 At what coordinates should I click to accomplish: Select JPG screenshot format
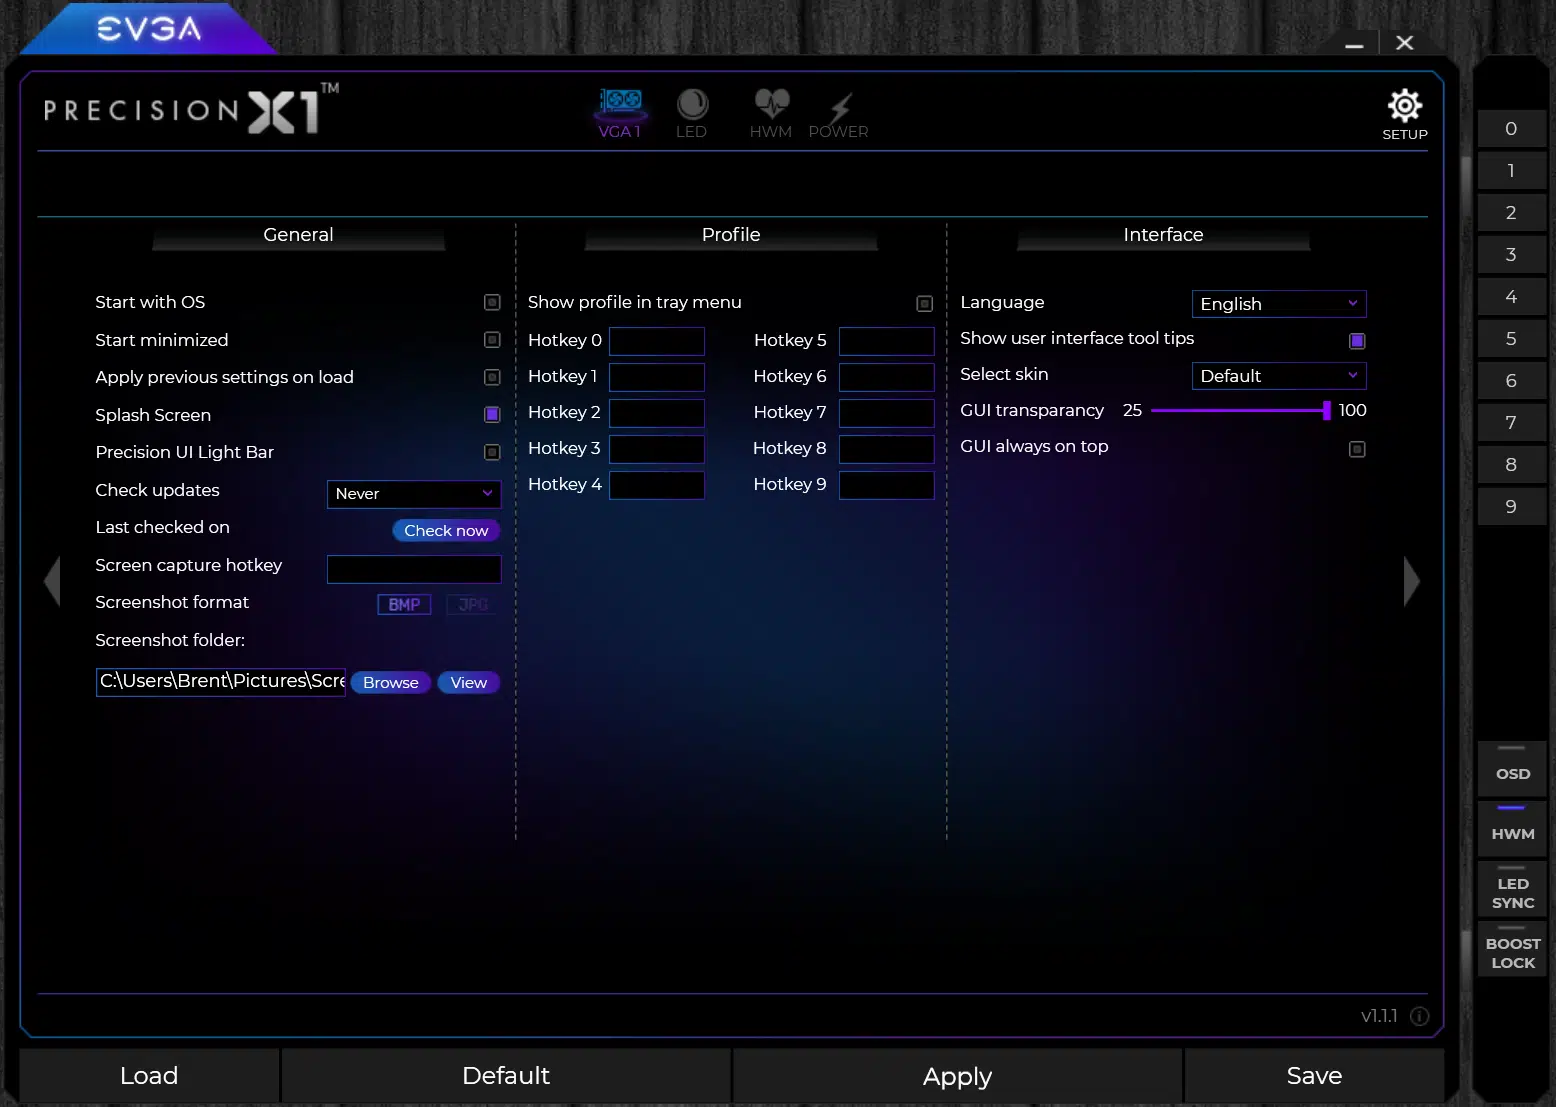tap(473, 604)
